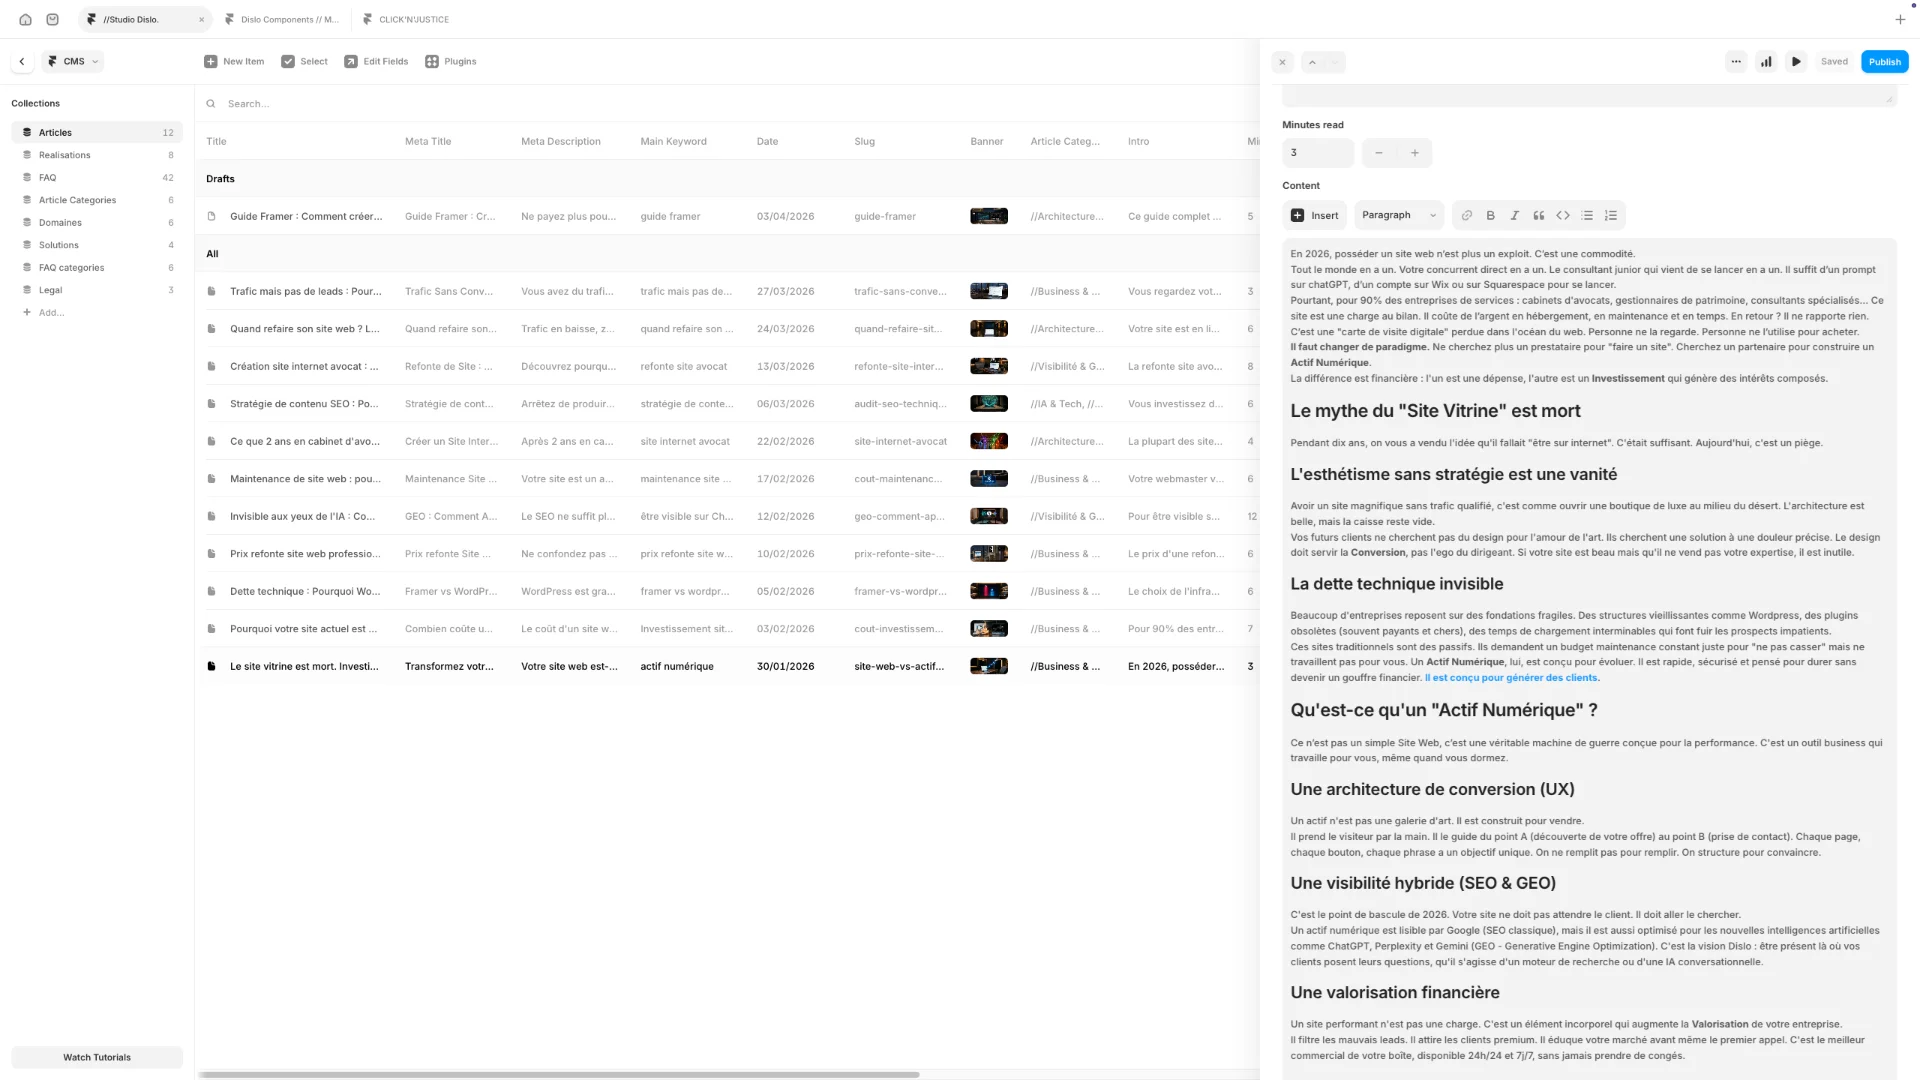The width and height of the screenshot is (1920, 1080).
Task: Toggle inline code formatting
Action: click(1563, 215)
